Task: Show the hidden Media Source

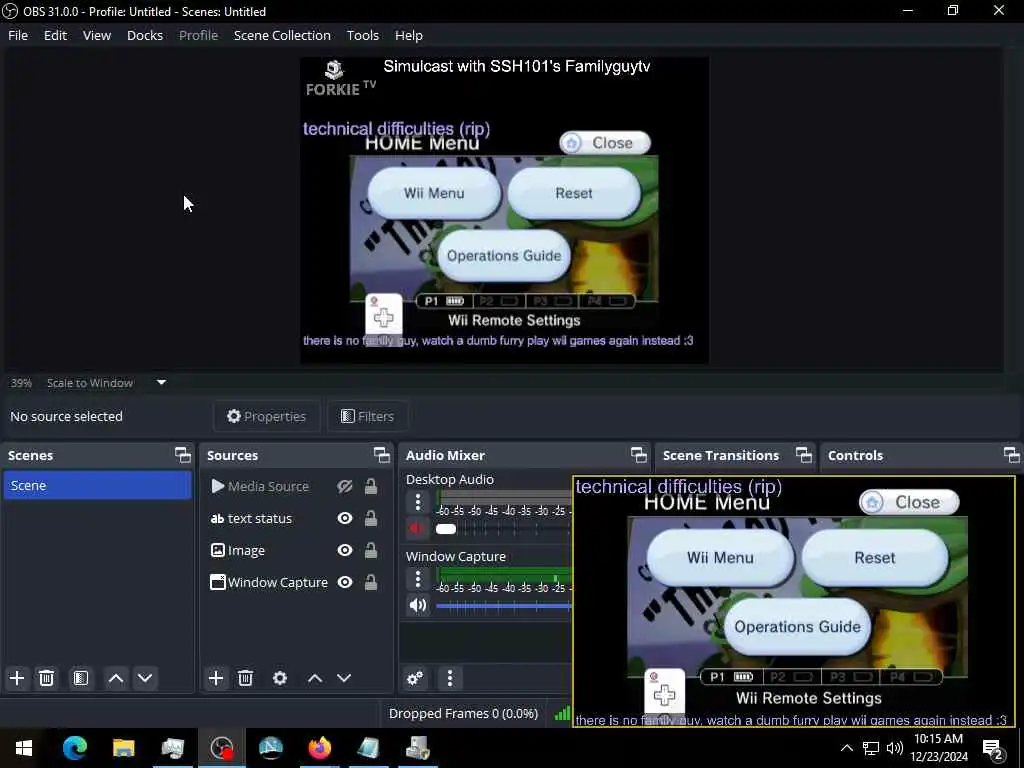Action: click(x=345, y=486)
